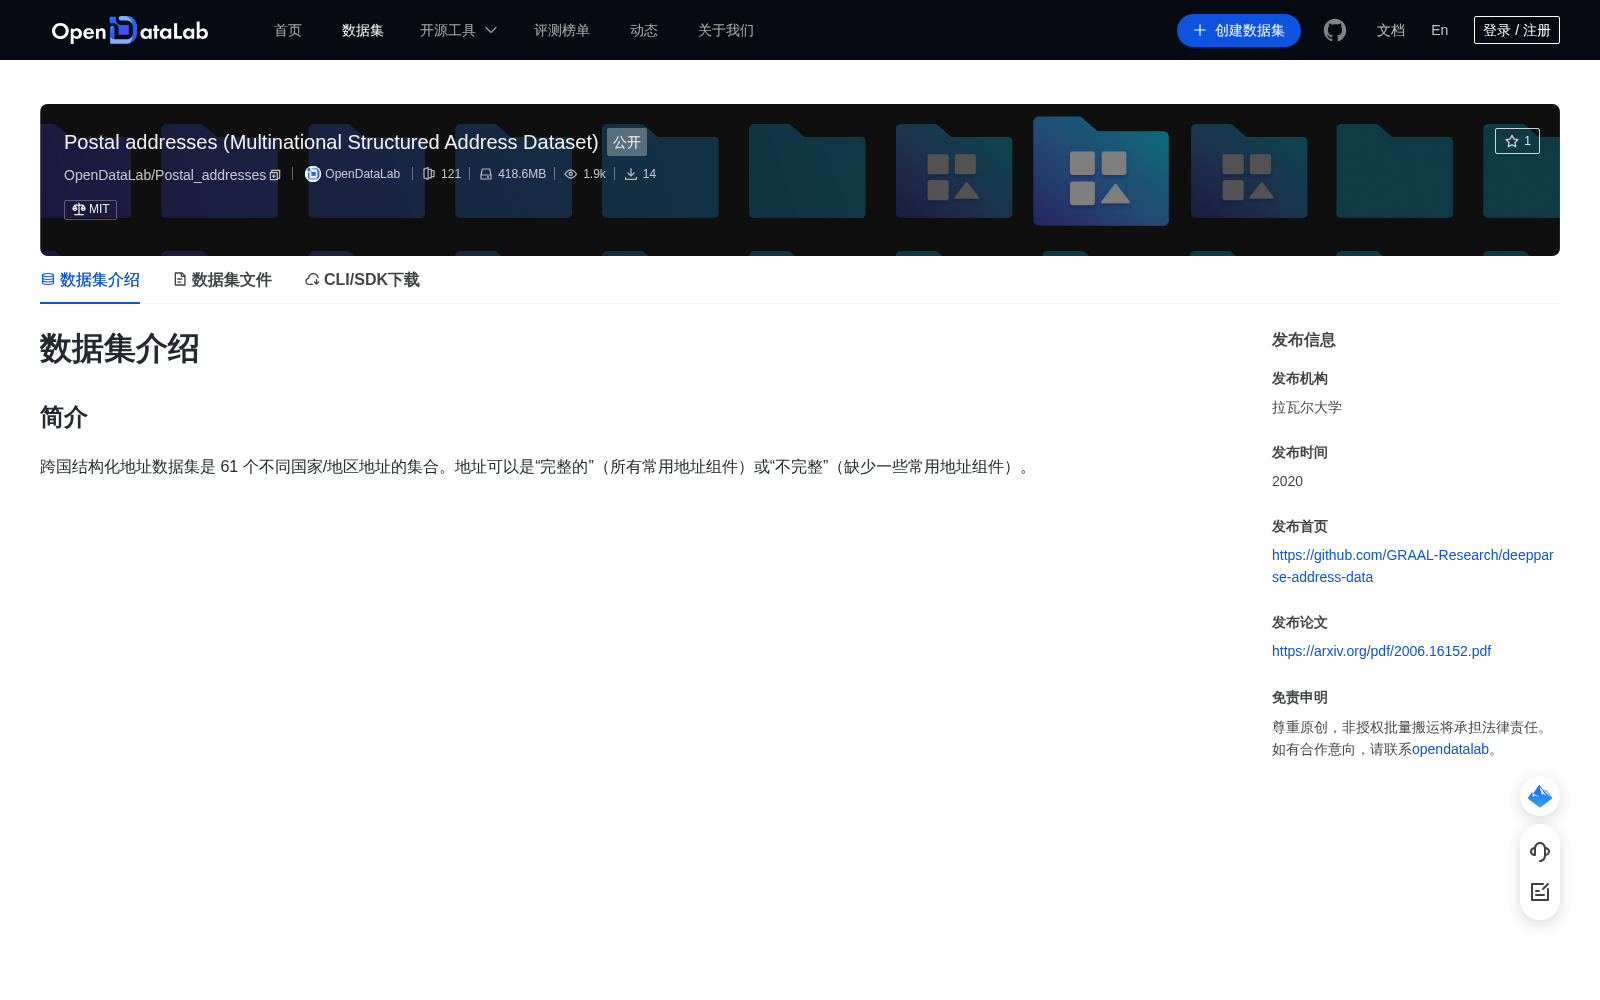The width and height of the screenshot is (1600, 1000).
Task: Open 评测榜单 navigation item
Action: tap(562, 30)
